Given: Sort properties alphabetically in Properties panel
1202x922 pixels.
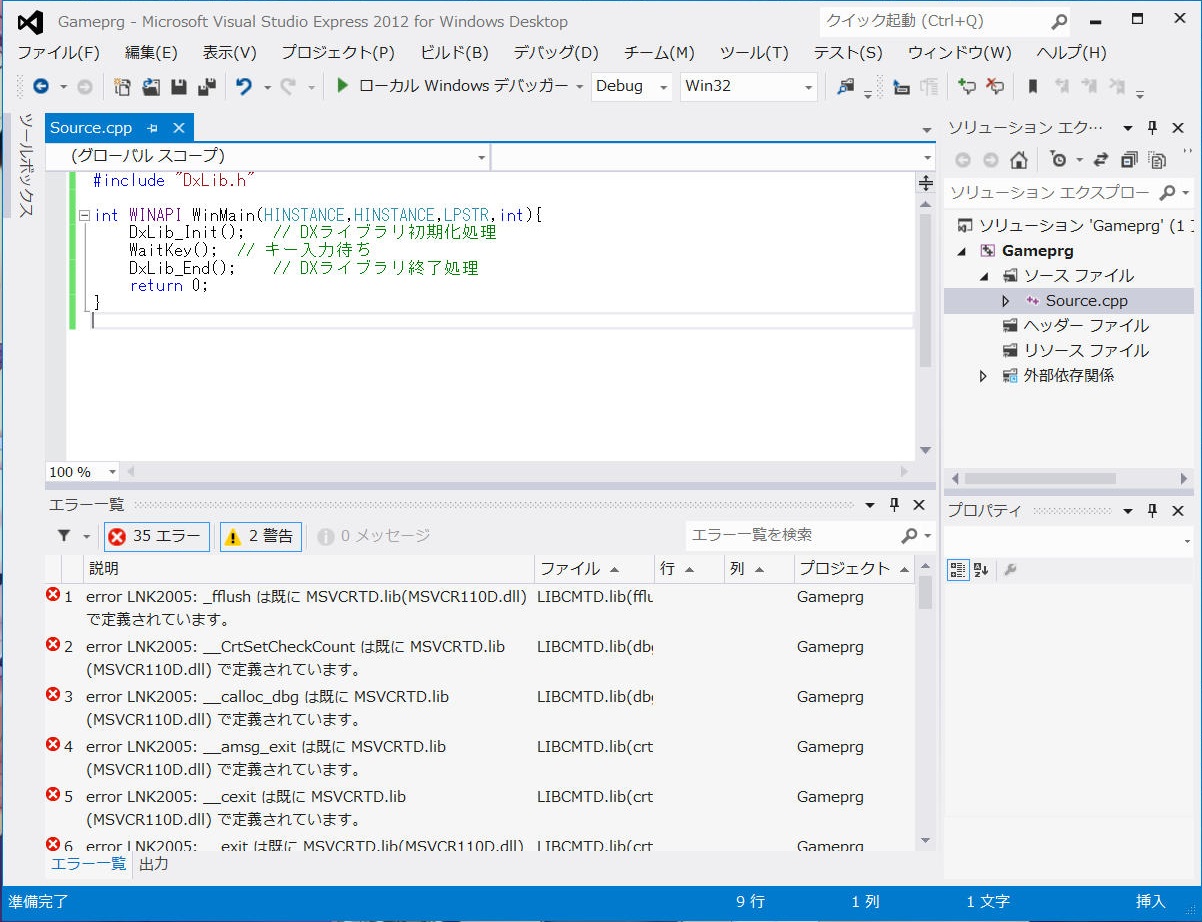Looking at the screenshot, I should click(x=980, y=570).
